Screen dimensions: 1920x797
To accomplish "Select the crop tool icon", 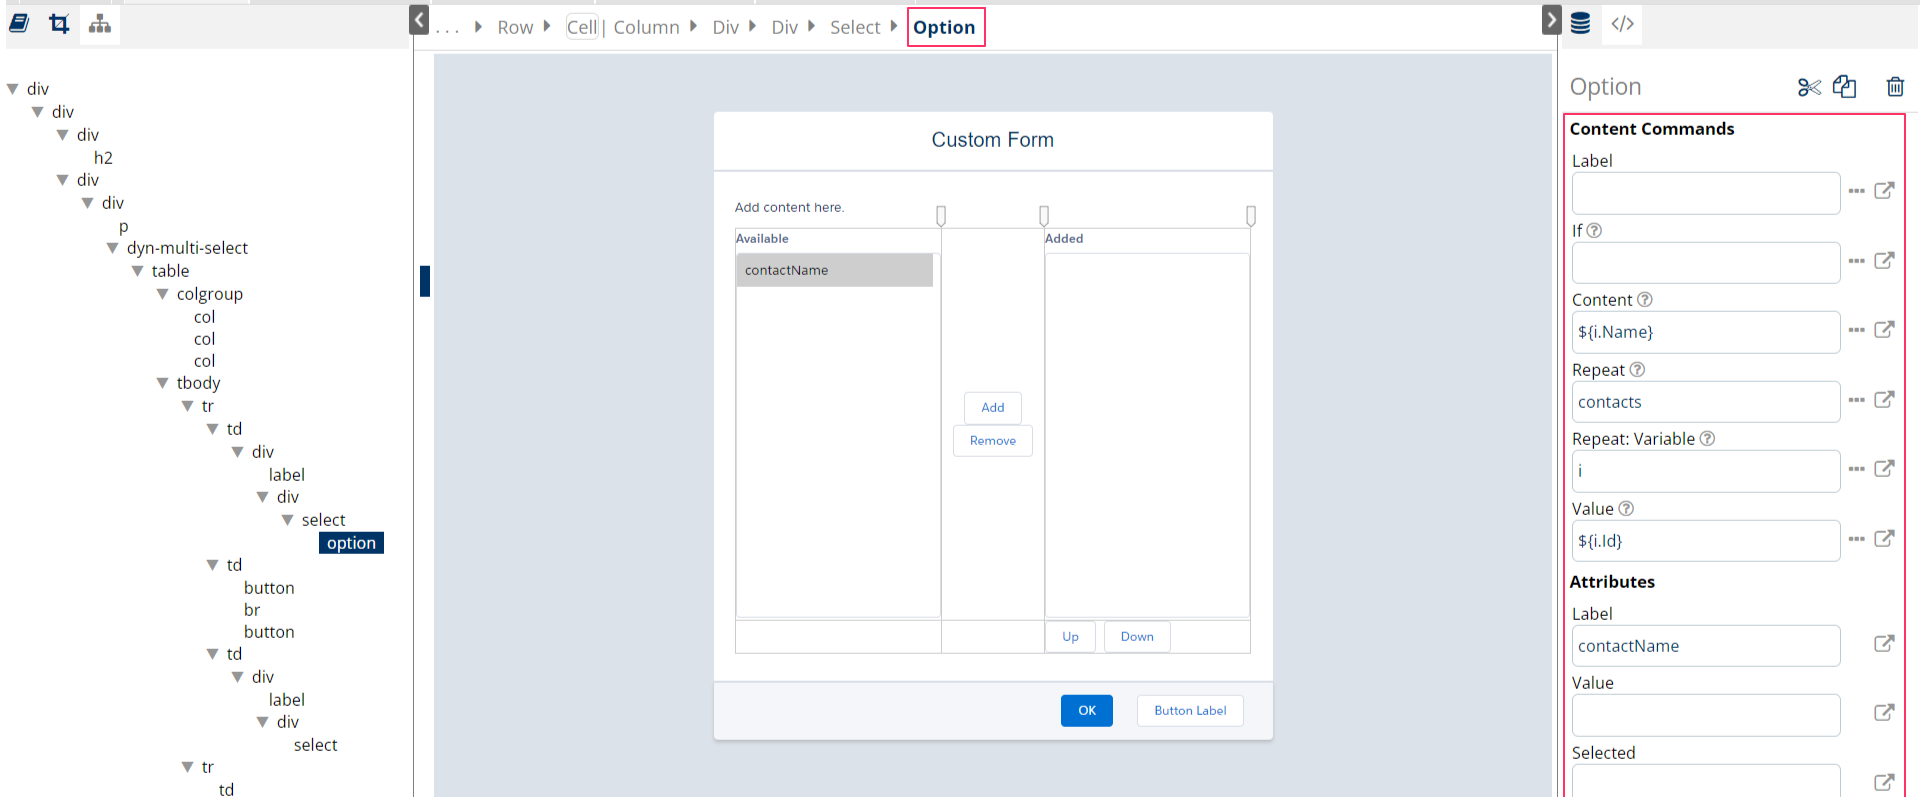I will point(59,24).
